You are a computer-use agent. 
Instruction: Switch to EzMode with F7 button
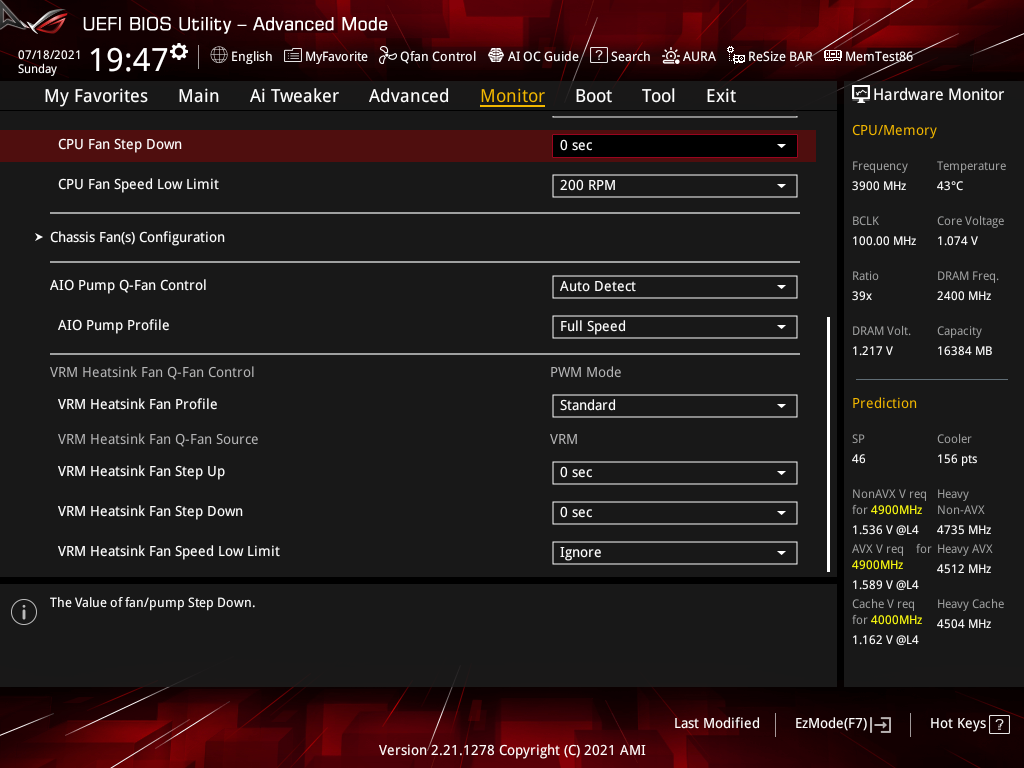(x=842, y=723)
